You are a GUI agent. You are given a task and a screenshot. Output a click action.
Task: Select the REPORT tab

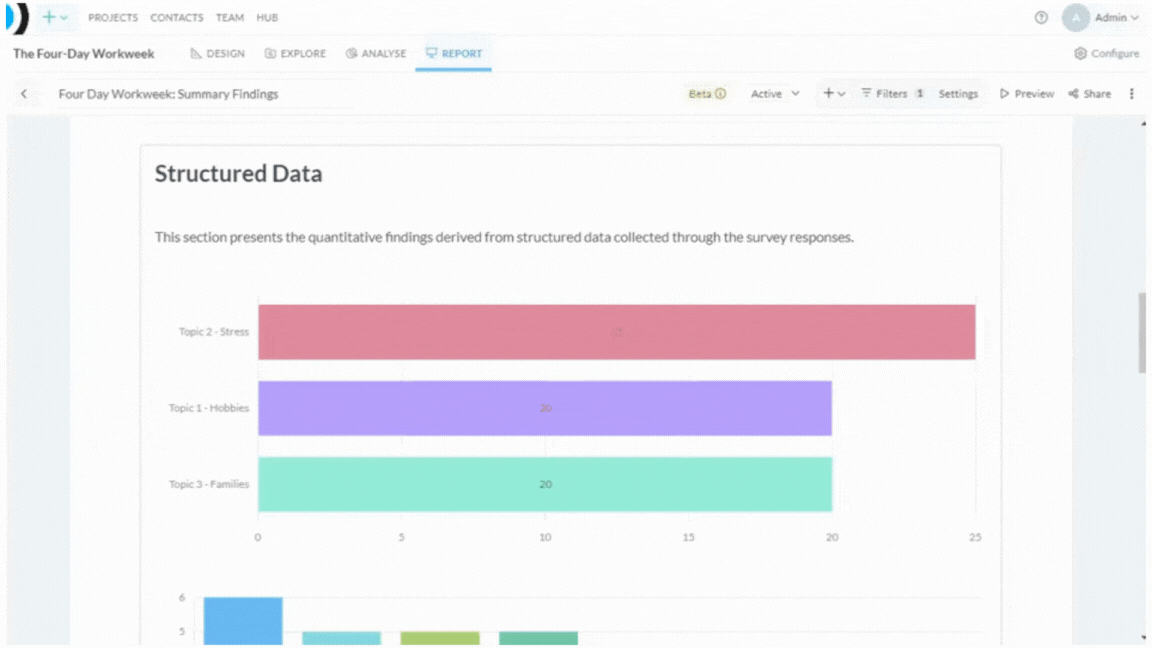453,54
